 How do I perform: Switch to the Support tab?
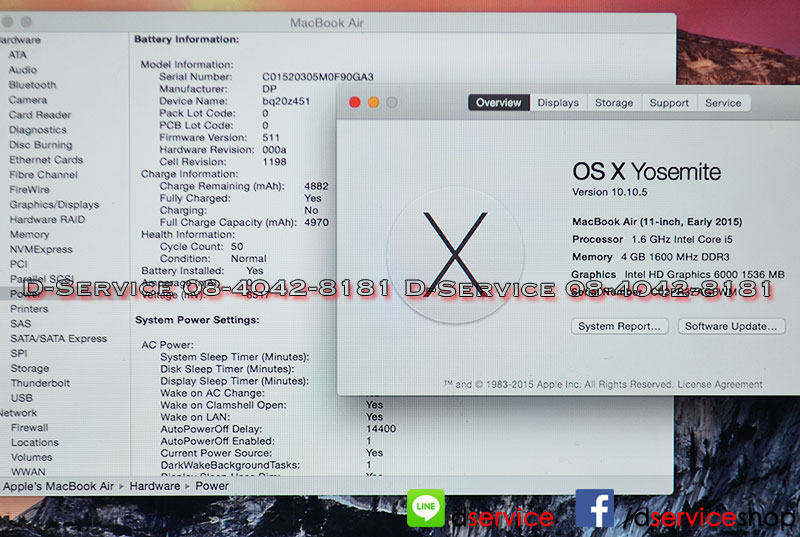tap(669, 103)
